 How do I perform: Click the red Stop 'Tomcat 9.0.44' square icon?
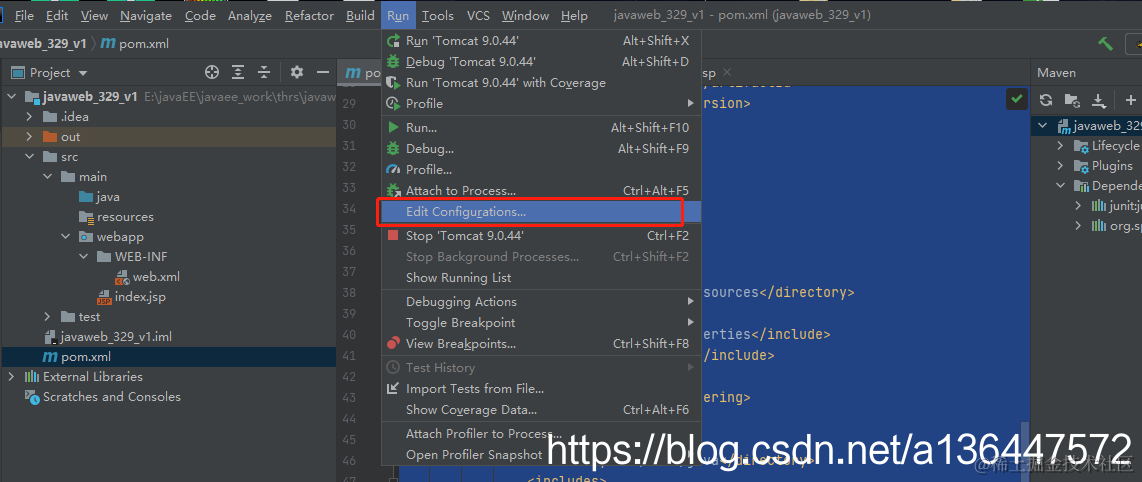click(x=393, y=235)
